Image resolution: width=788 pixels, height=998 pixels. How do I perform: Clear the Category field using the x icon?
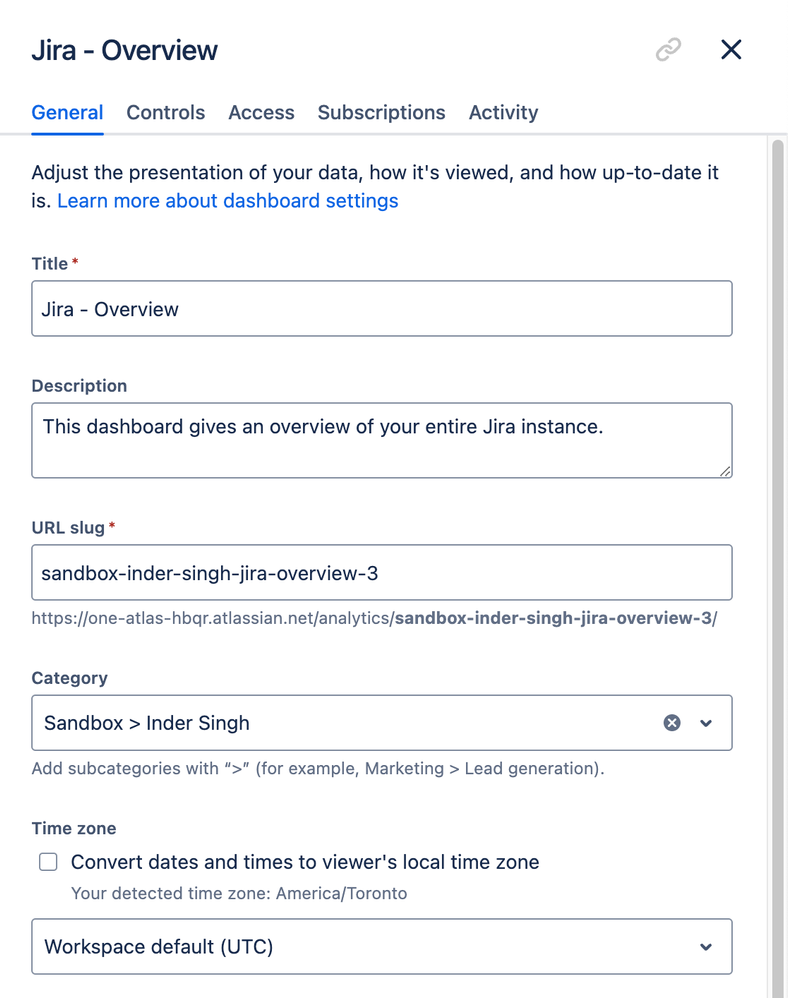pos(671,722)
